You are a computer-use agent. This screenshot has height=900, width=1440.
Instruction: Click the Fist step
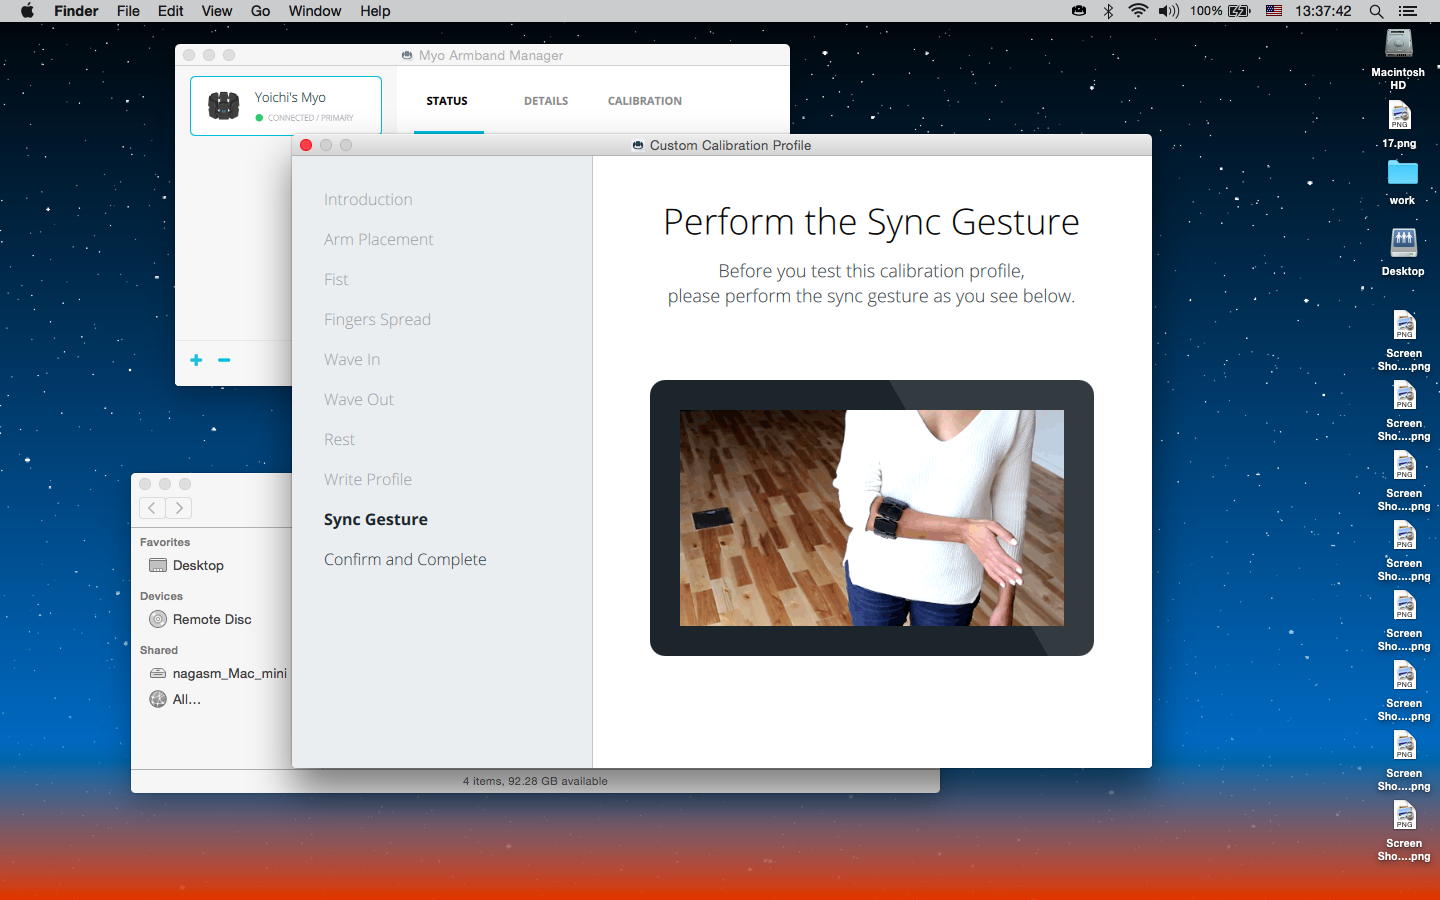tap(336, 279)
